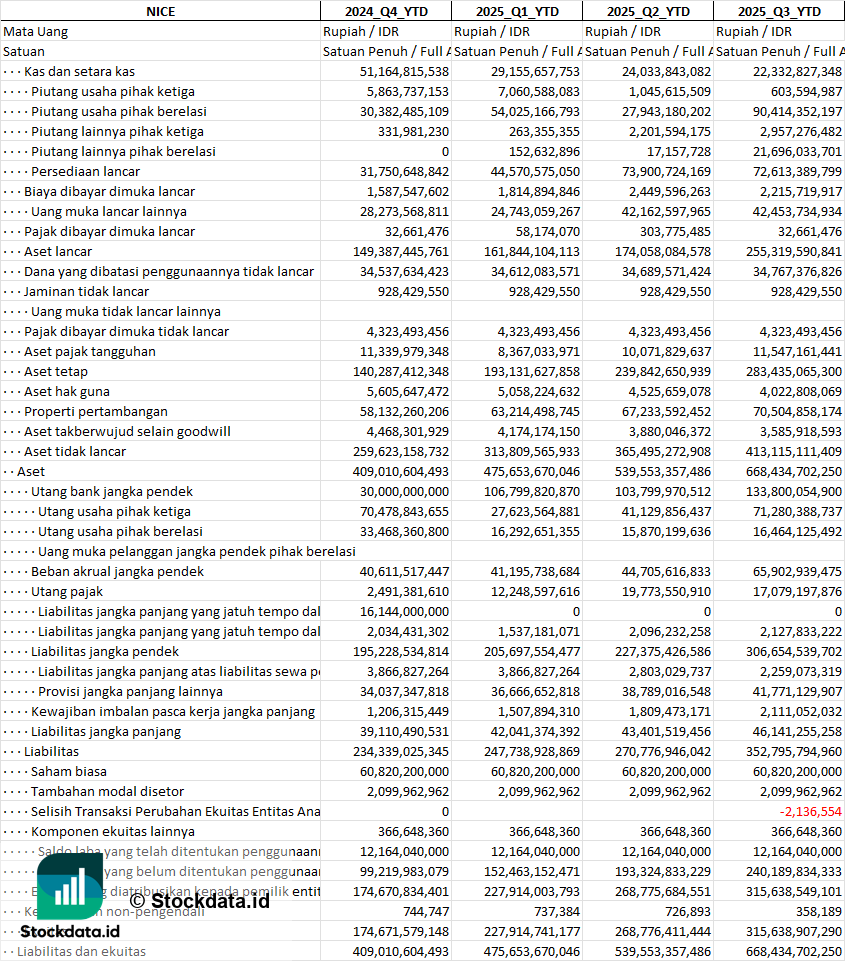Viewport: 845px width, 961px height.
Task: Click cell value 306,654,539,702
Action: [x=794, y=651]
